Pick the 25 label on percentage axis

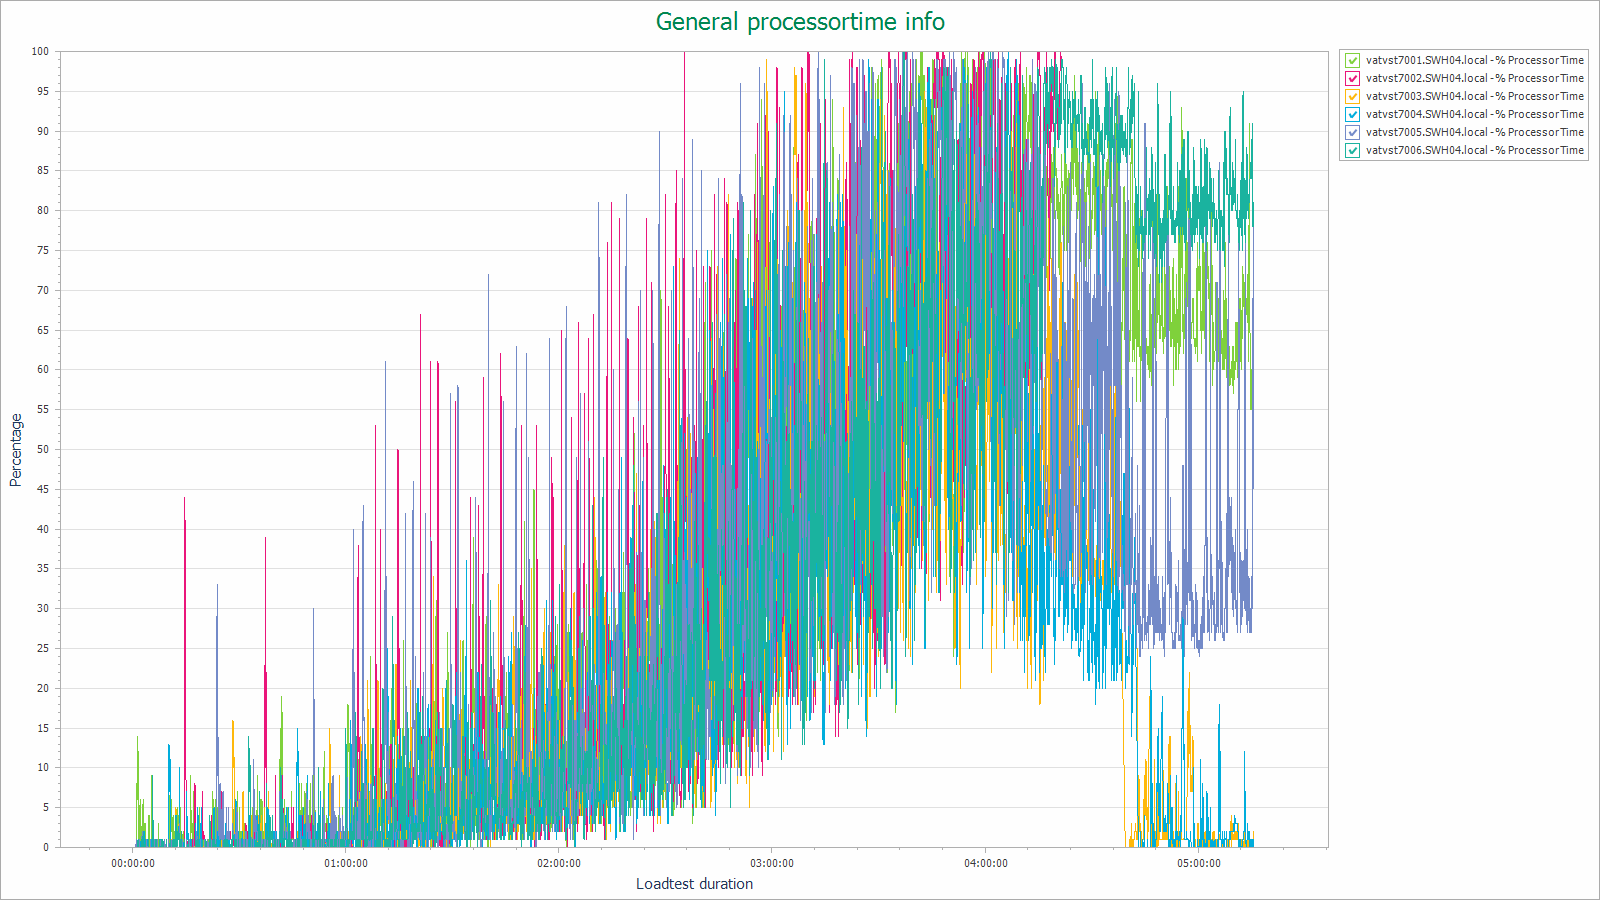click(42, 648)
